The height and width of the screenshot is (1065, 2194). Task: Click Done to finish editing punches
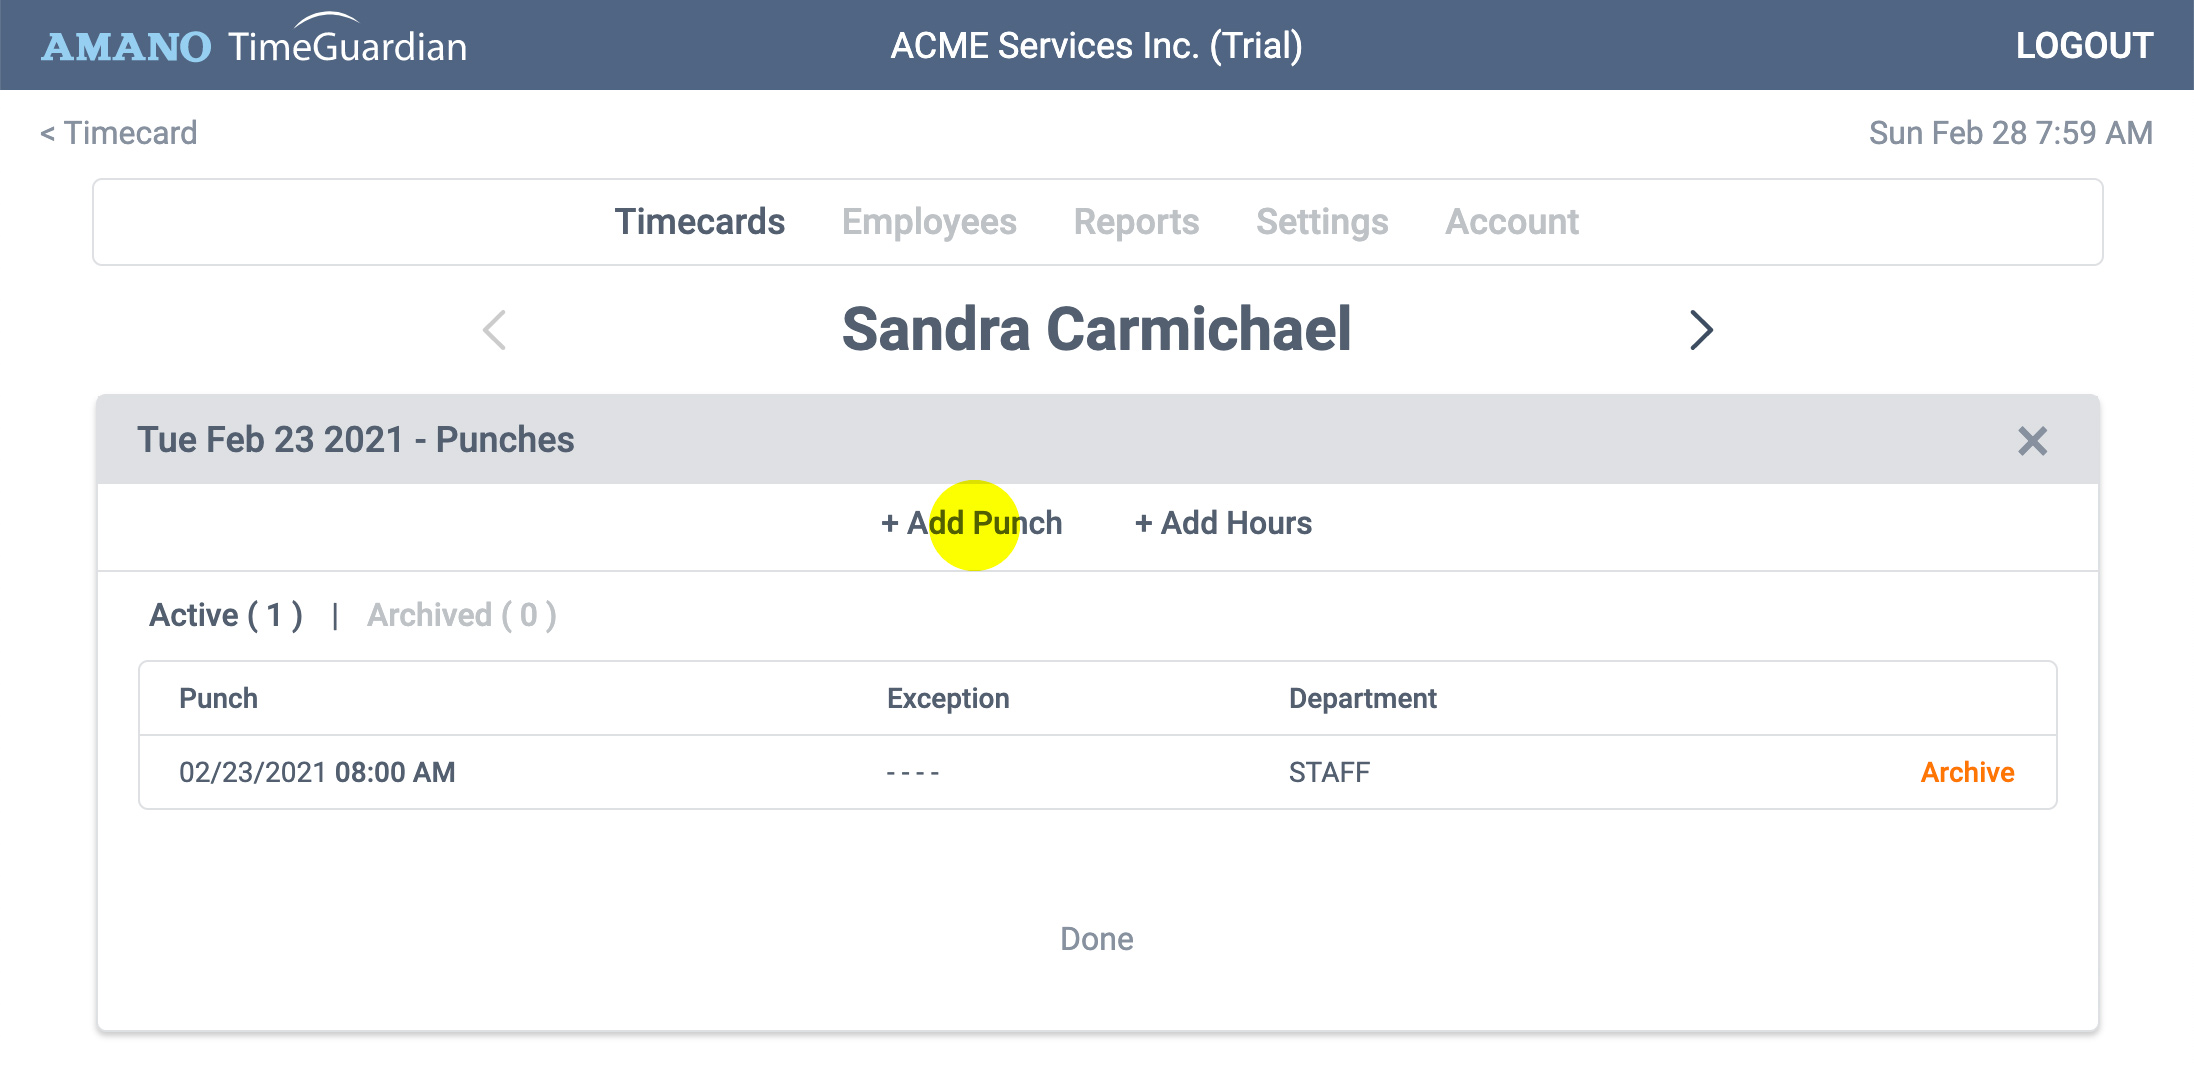click(1097, 939)
